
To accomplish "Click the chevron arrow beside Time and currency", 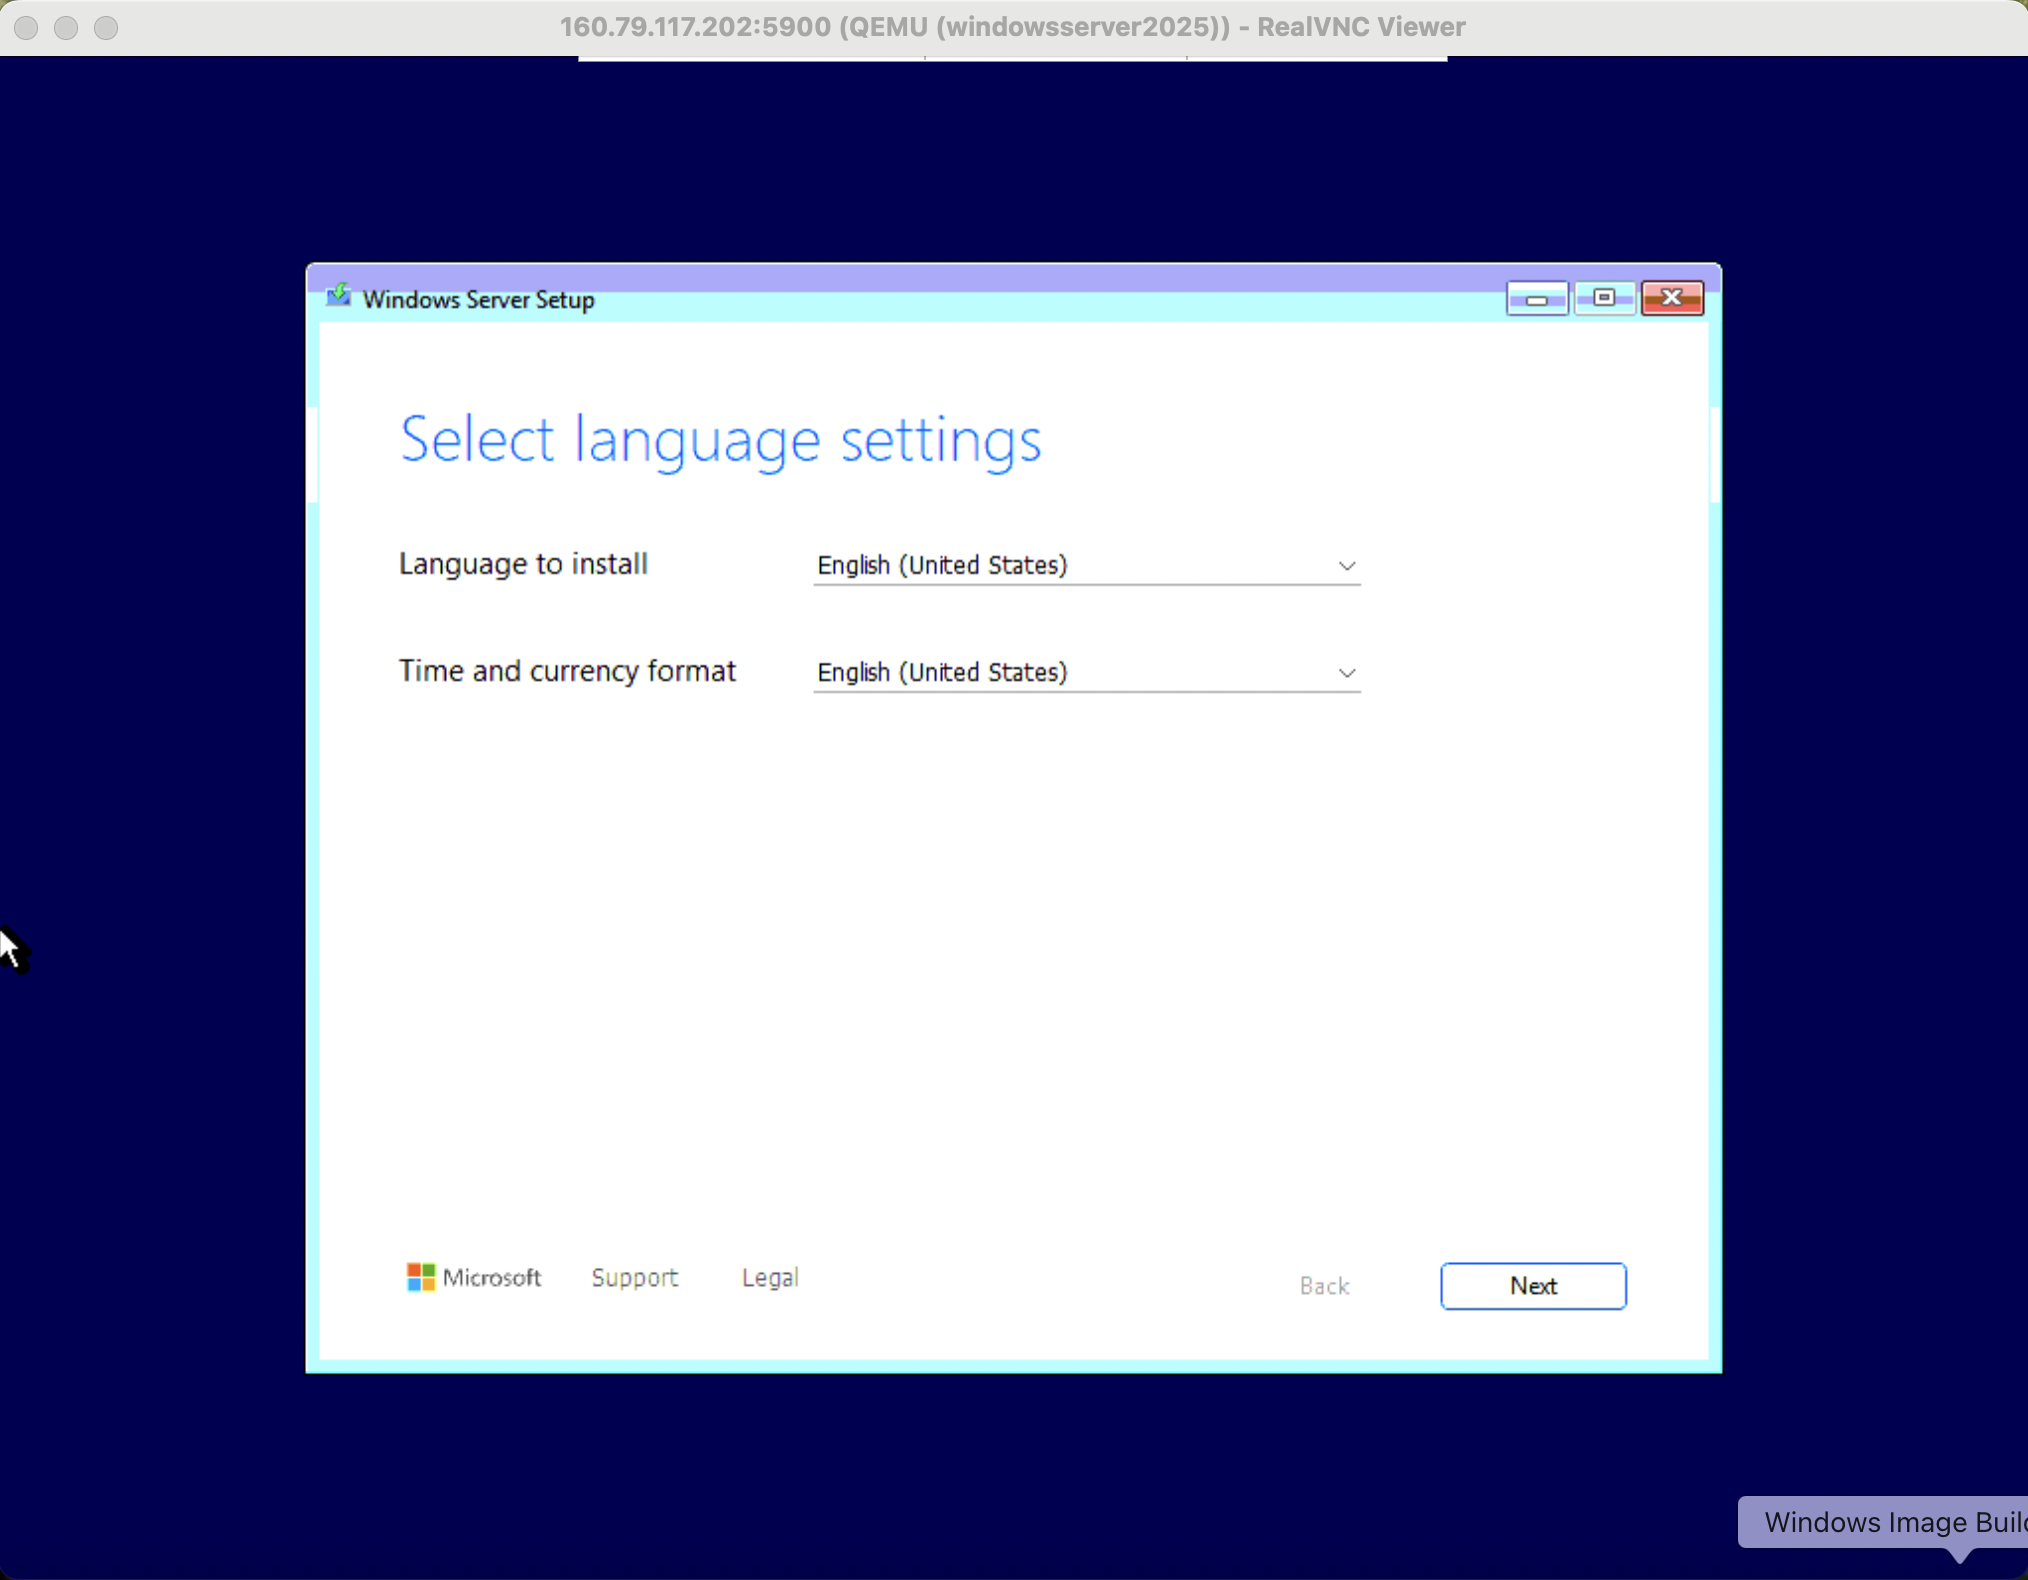I will pos(1346,673).
